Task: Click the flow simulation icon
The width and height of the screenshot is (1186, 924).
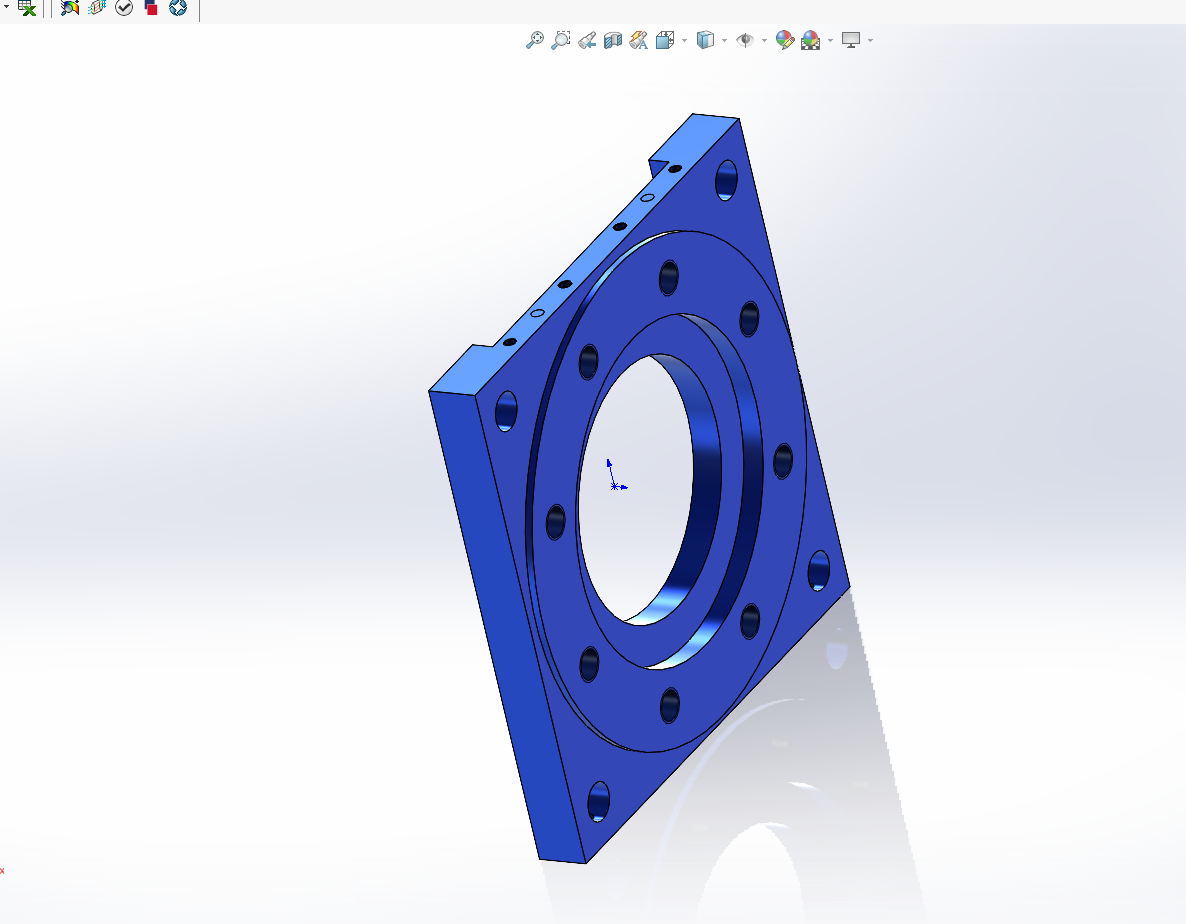Action: coord(97,8)
